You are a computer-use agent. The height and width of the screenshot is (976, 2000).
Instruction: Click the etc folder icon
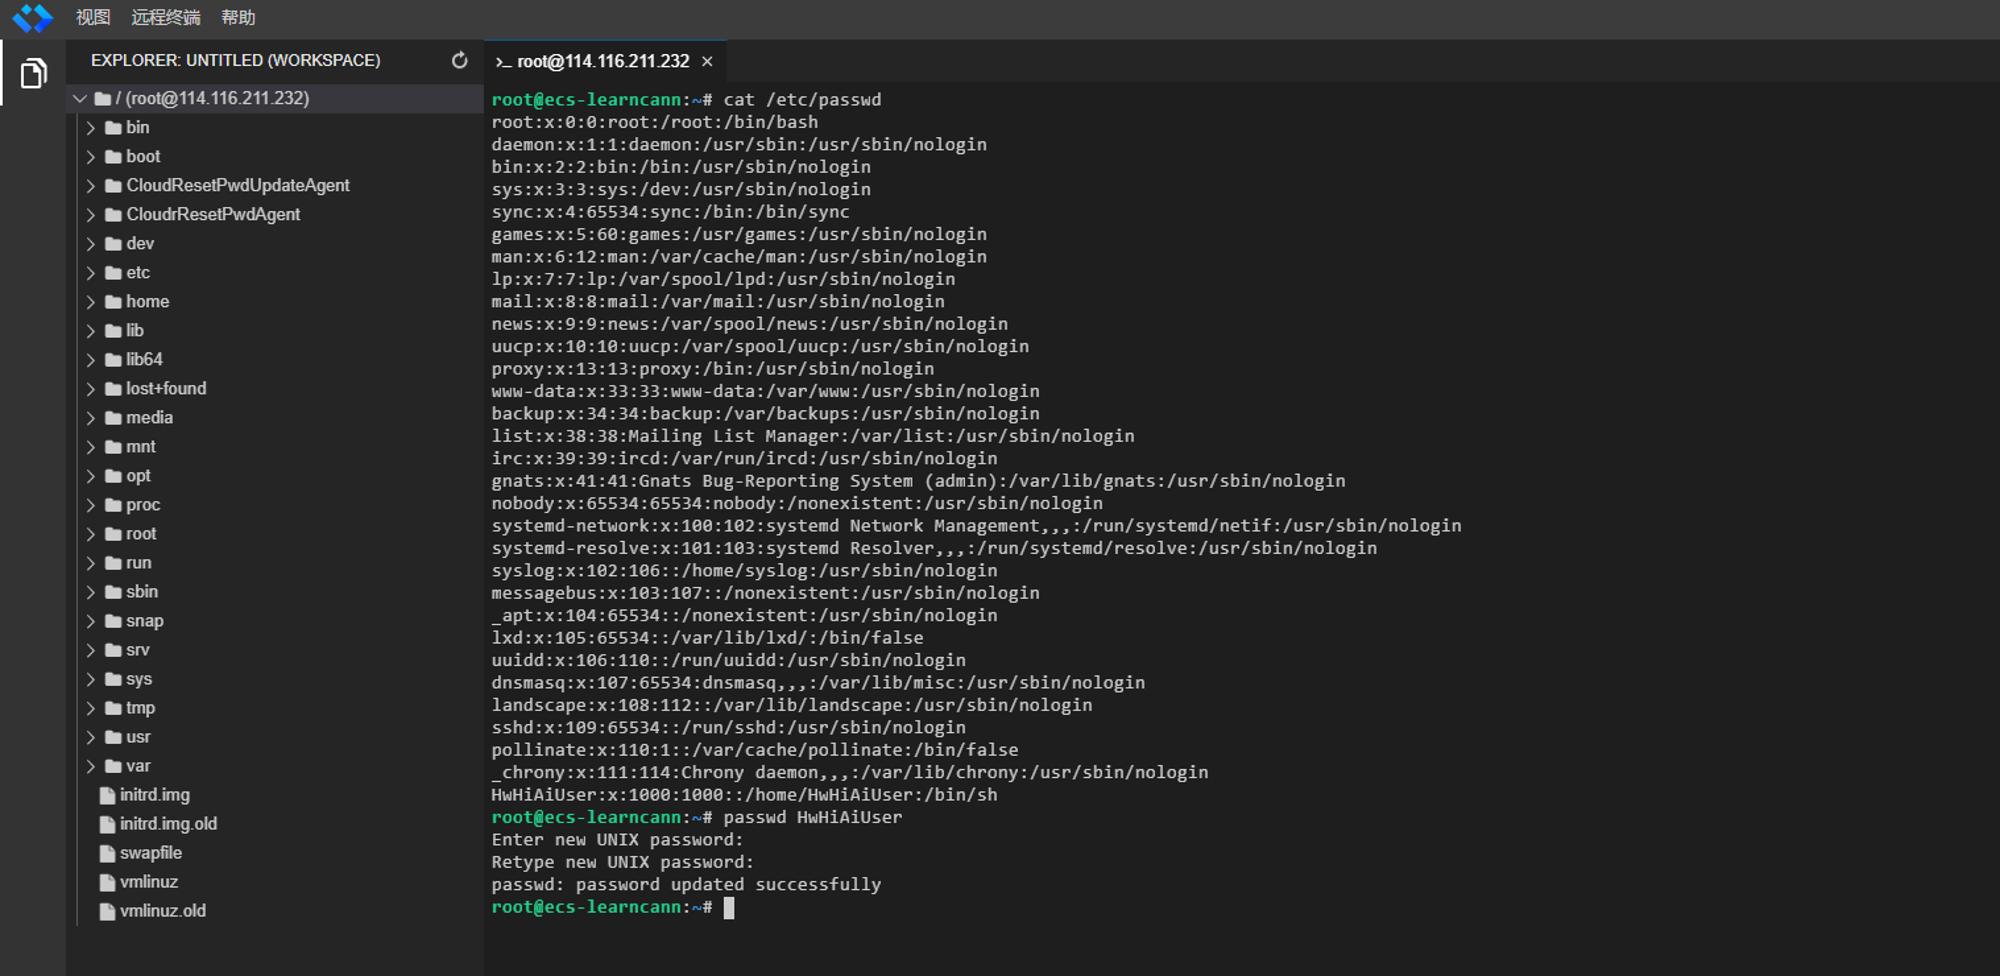pyautogui.click(x=113, y=273)
